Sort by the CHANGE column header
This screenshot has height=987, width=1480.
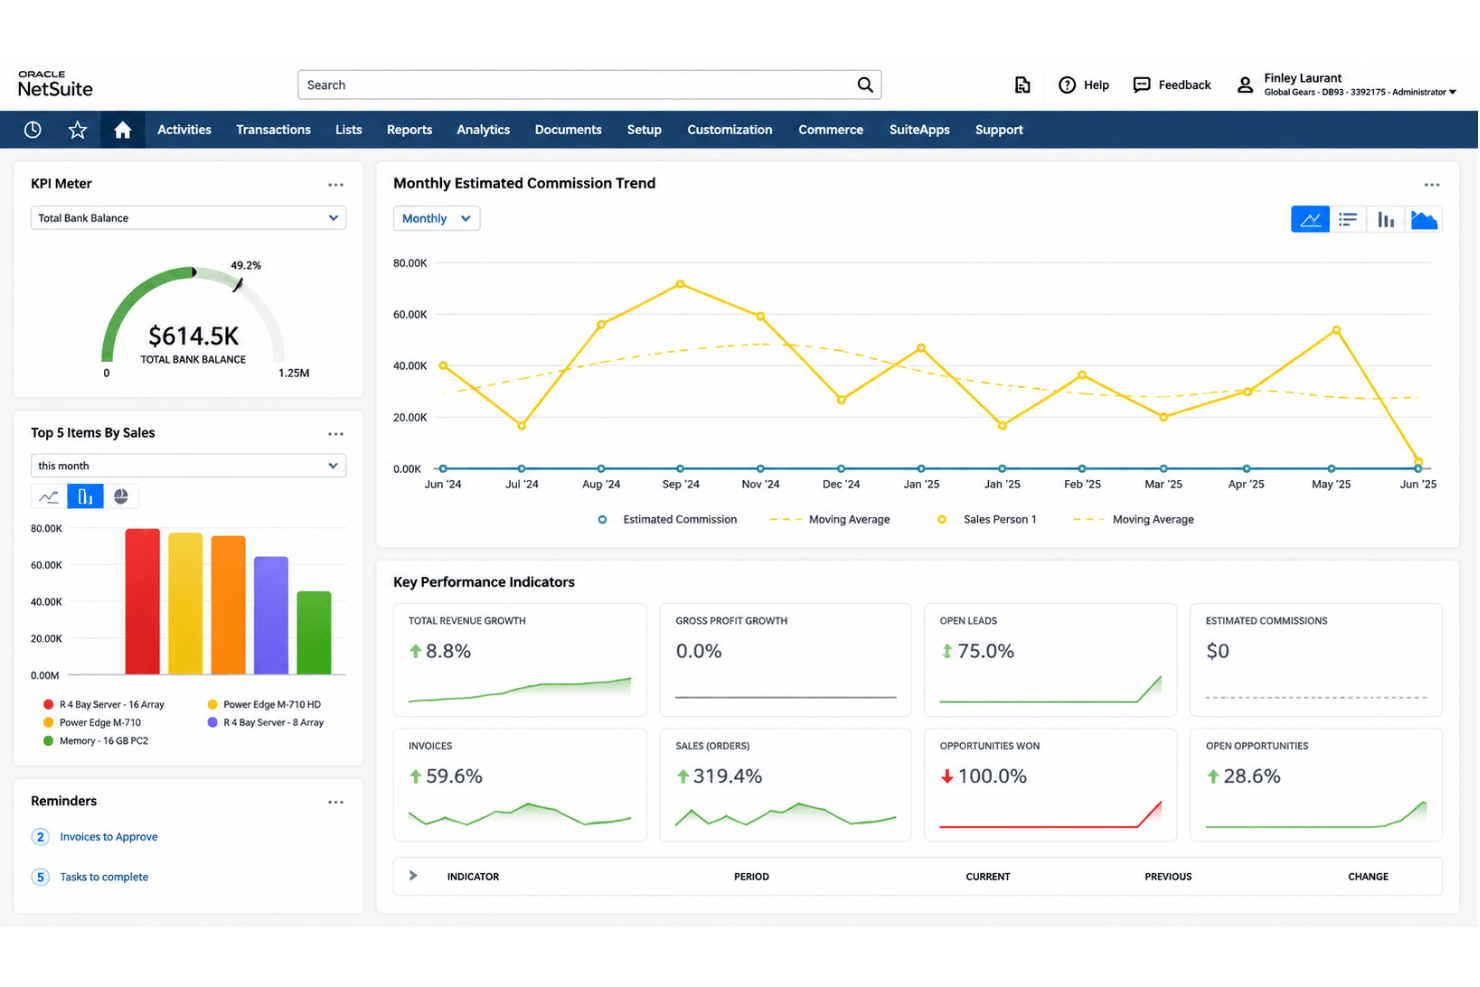click(x=1368, y=877)
